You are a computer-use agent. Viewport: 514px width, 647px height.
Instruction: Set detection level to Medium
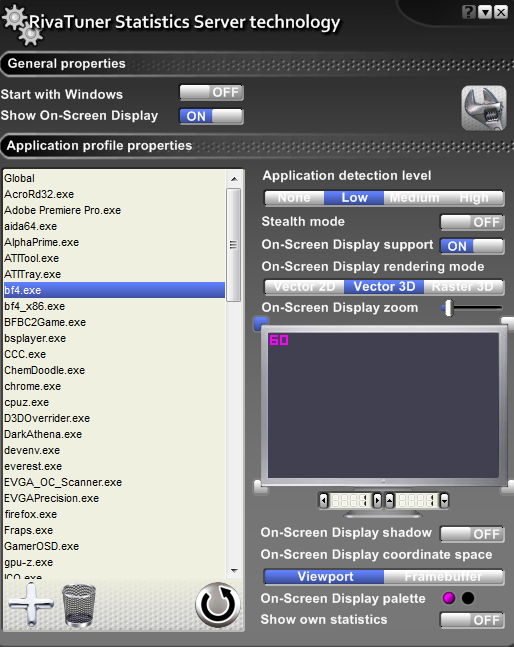tap(414, 198)
